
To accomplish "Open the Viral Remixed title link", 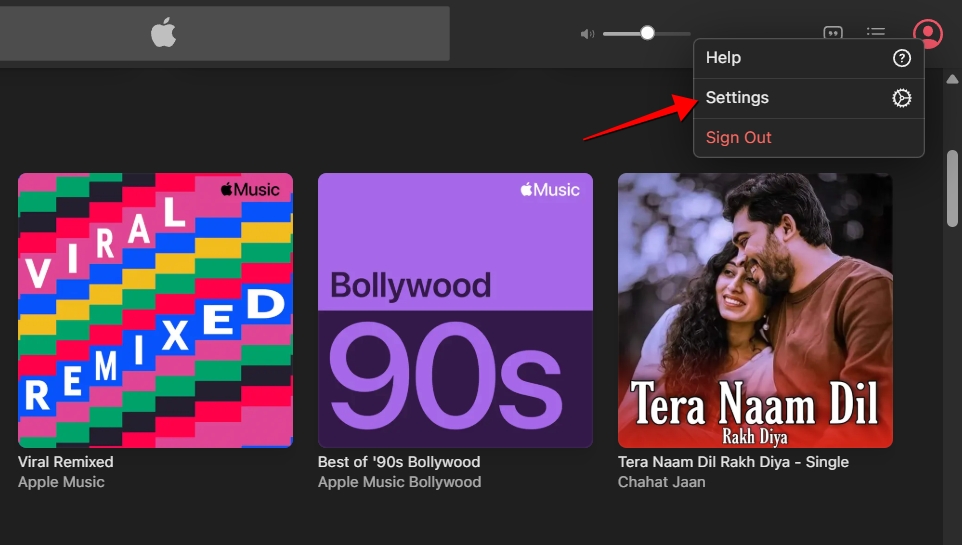I will click(x=66, y=462).
